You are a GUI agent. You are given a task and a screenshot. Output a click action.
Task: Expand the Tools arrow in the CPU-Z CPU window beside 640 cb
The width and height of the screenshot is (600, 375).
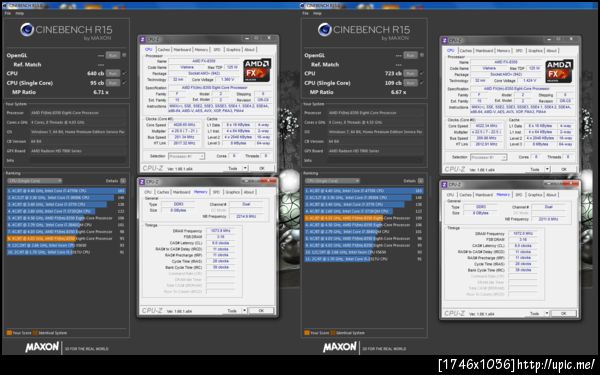(245, 168)
